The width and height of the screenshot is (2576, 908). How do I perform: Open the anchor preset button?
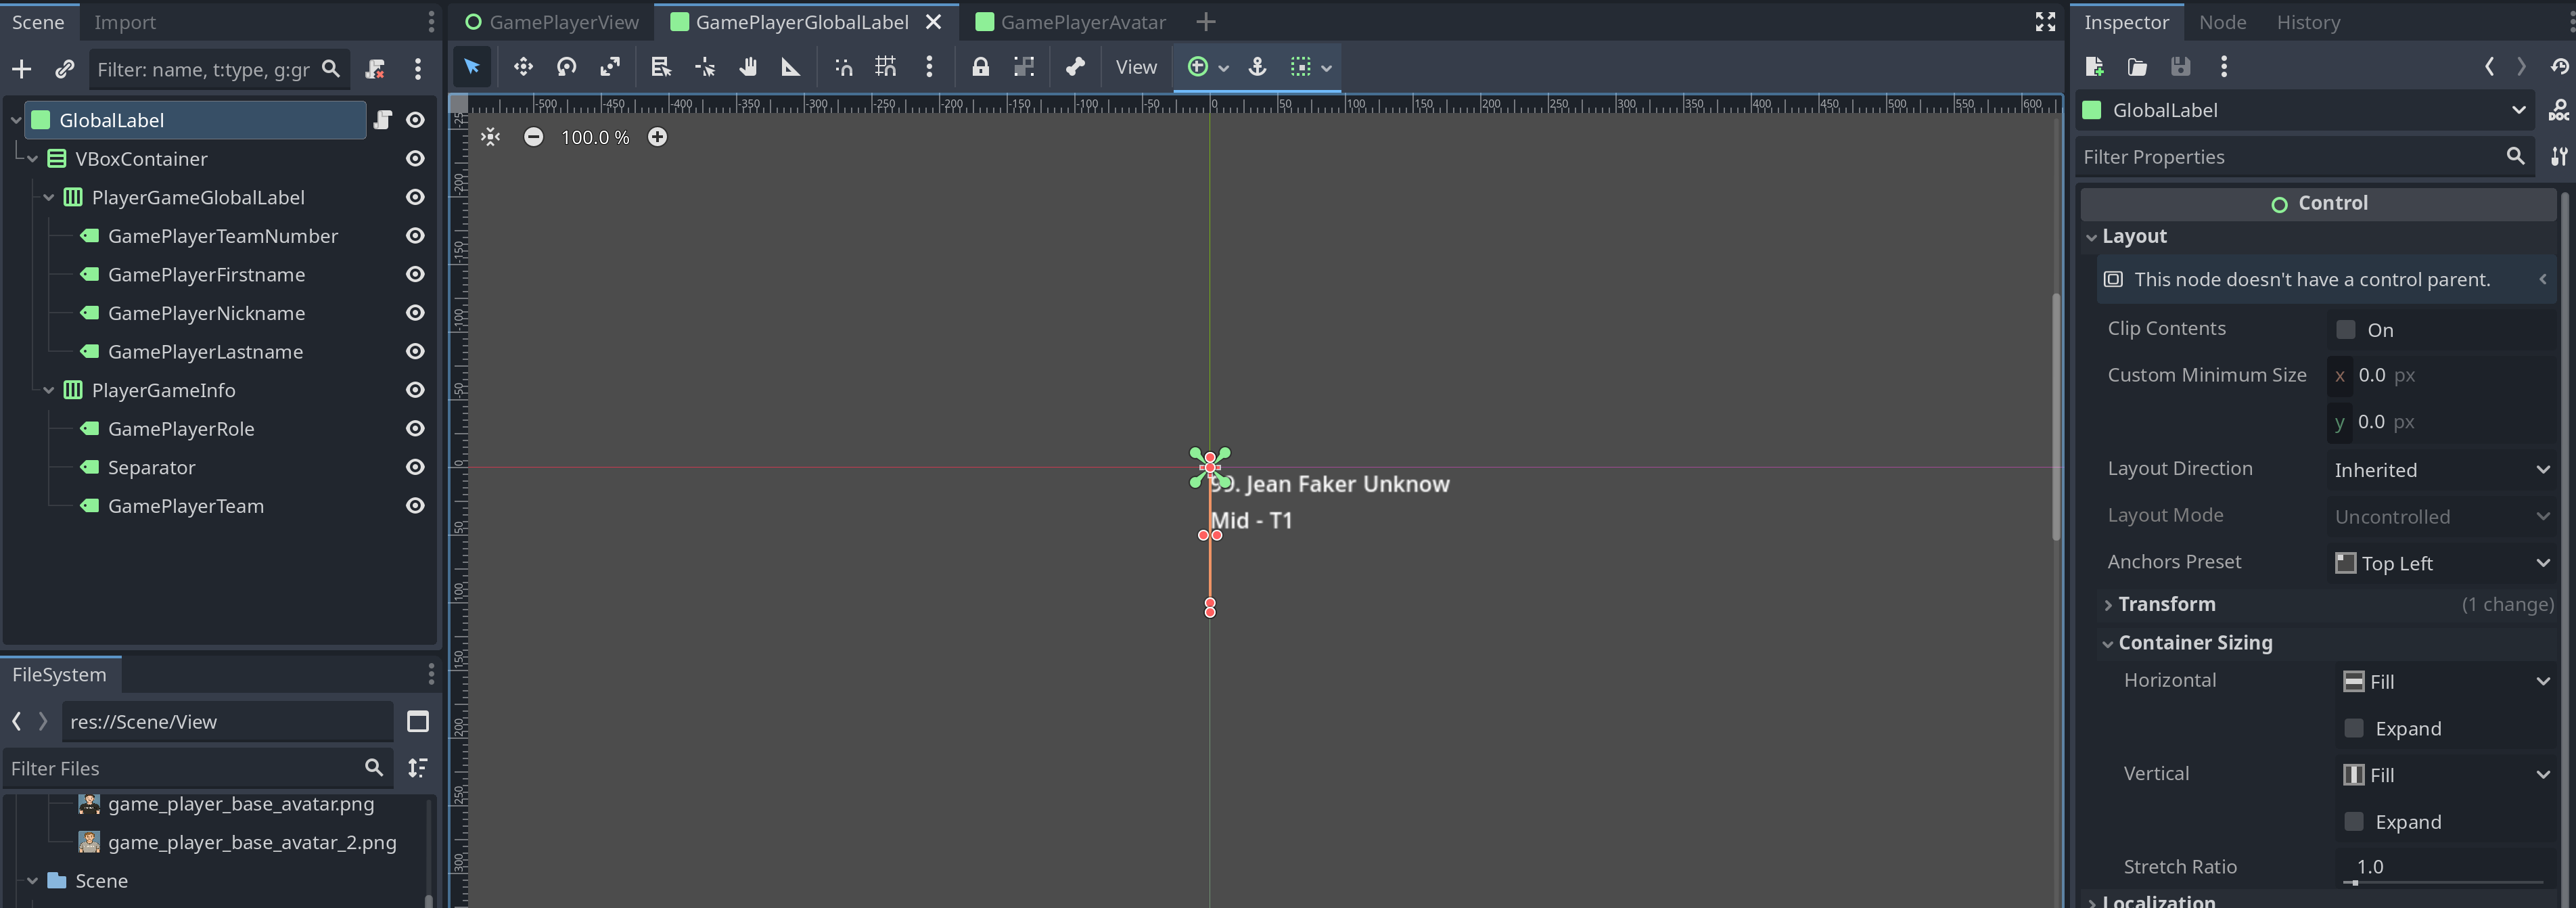(x=1258, y=67)
